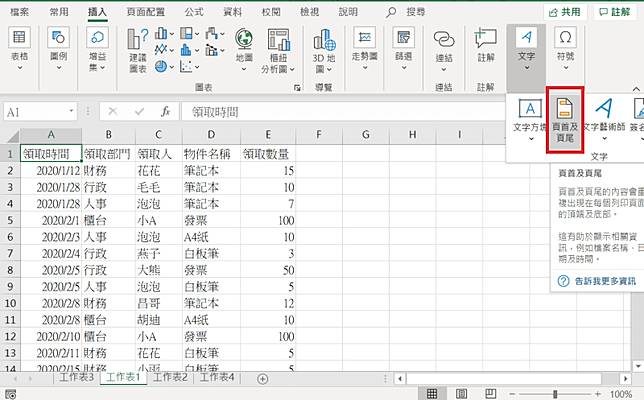Screen dimensions: 644x400
Task: Click the 文字方塊 text box icon
Action: tap(530, 109)
